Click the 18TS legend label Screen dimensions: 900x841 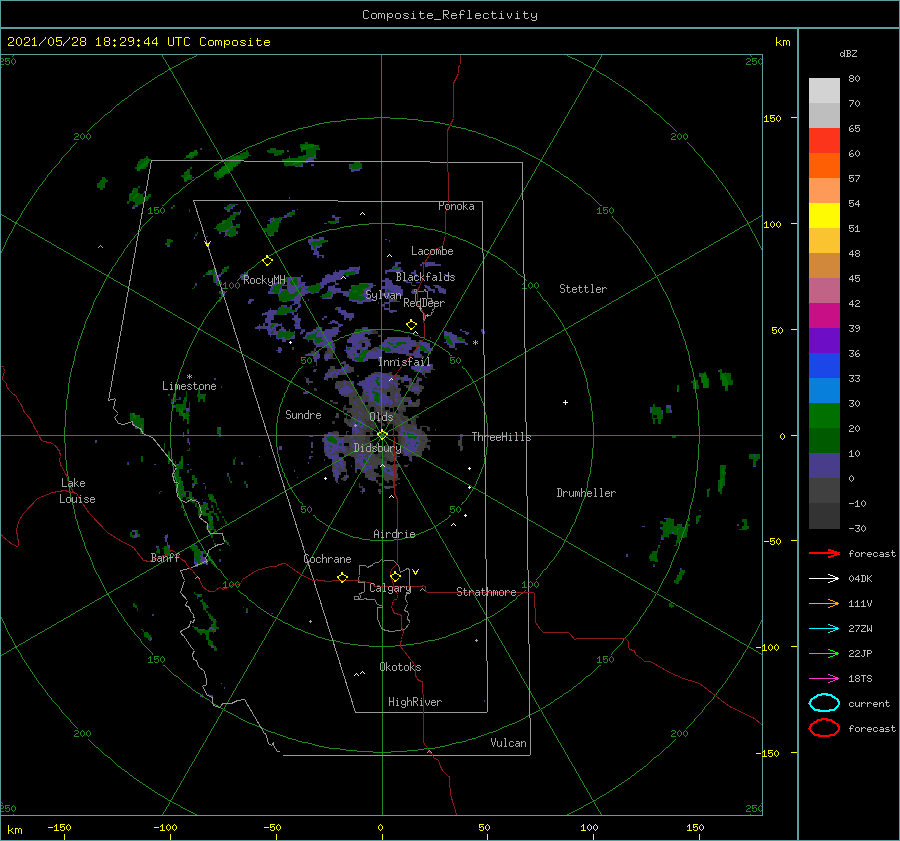pyautogui.click(x=860, y=679)
